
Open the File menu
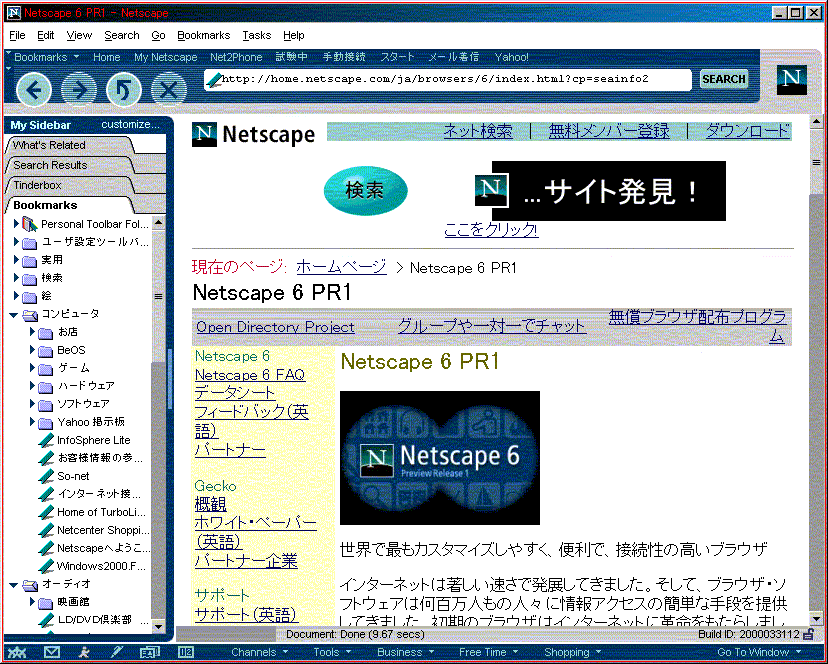point(17,35)
